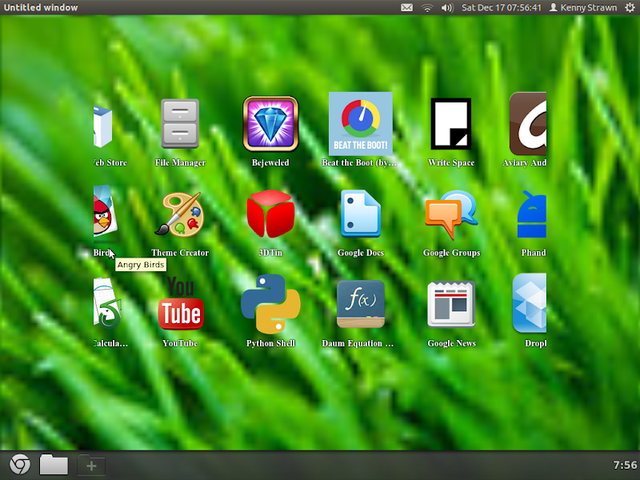Open Chrome browser from the bottom shelf
640x480 pixels.
tap(20, 465)
